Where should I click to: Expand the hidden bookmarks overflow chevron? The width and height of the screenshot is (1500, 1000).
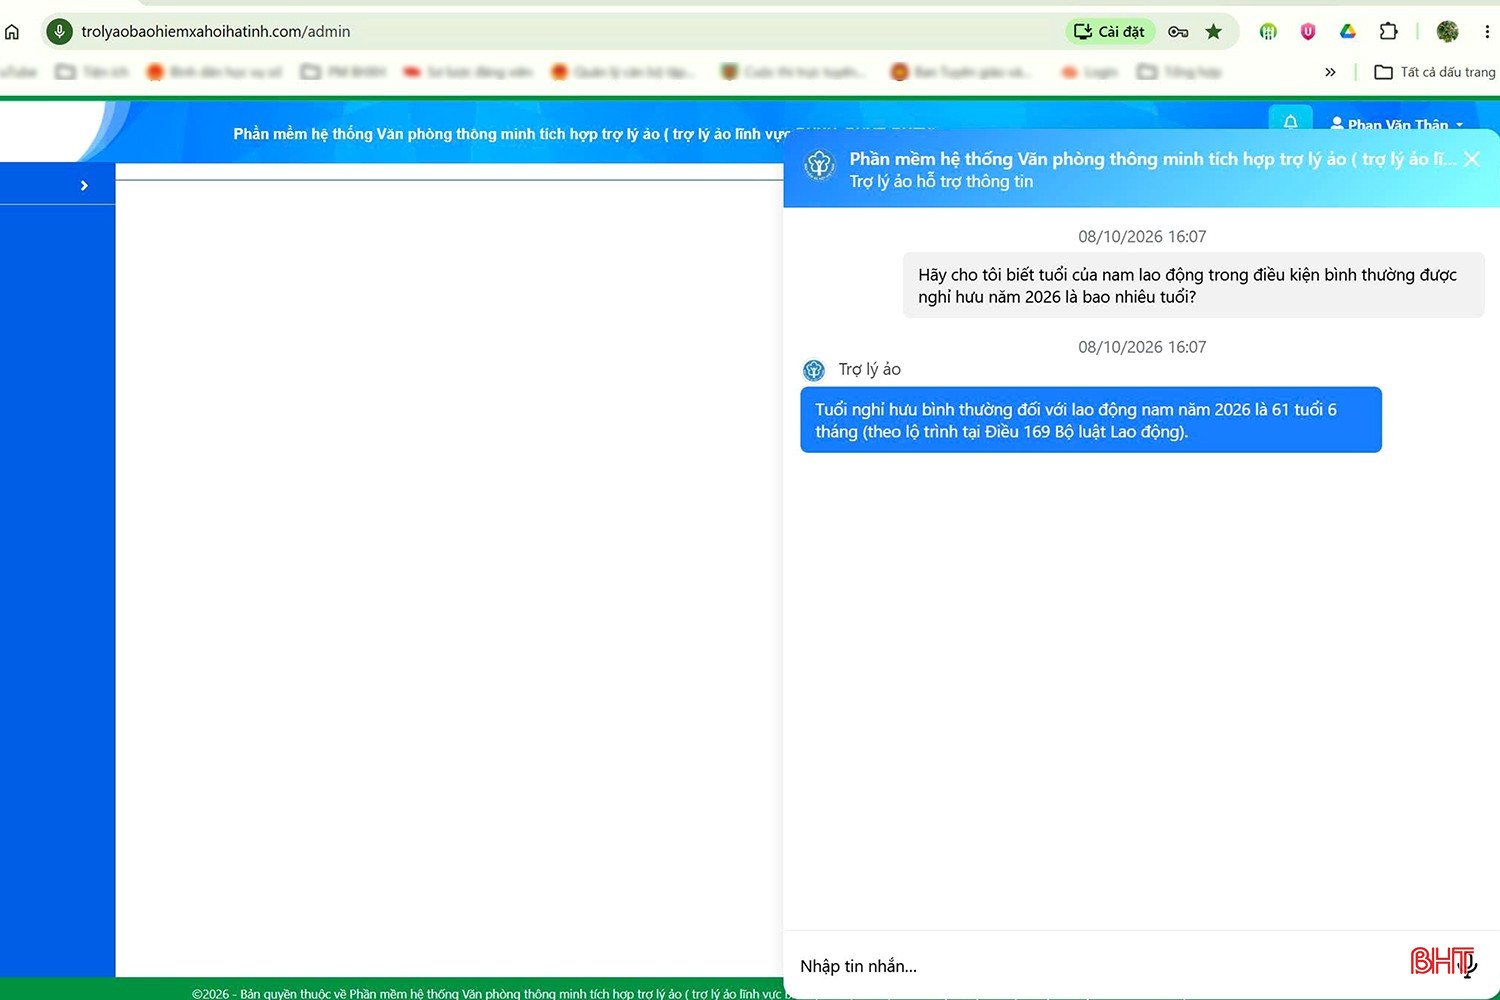(1330, 72)
